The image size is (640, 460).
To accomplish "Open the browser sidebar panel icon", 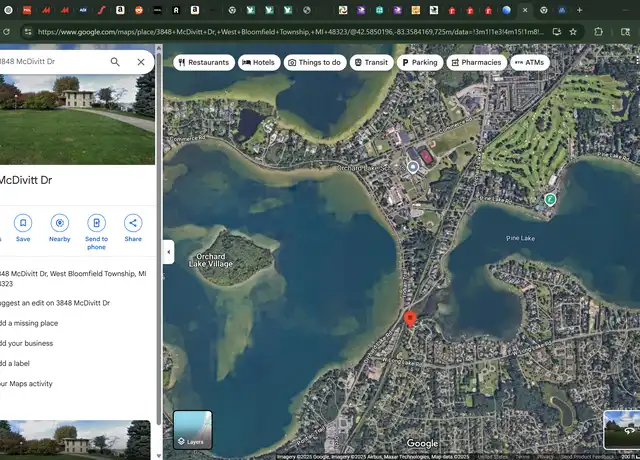I will pyautogui.click(x=625, y=31).
